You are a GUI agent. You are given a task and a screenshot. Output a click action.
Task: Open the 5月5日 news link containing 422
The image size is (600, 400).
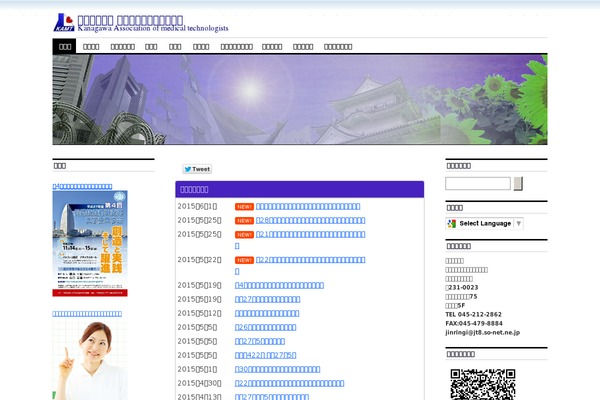click(266, 355)
